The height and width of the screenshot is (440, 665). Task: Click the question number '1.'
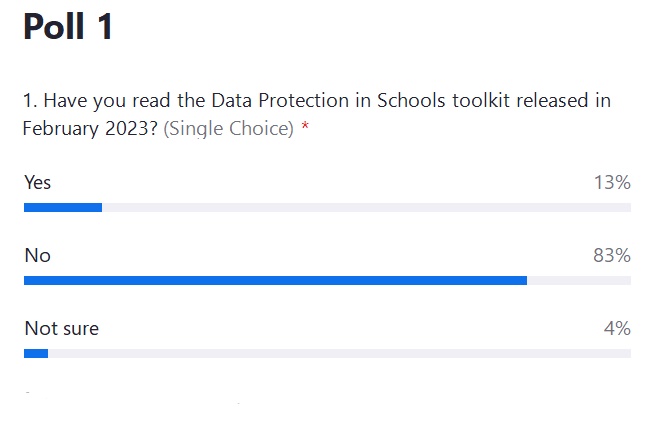pos(31,101)
